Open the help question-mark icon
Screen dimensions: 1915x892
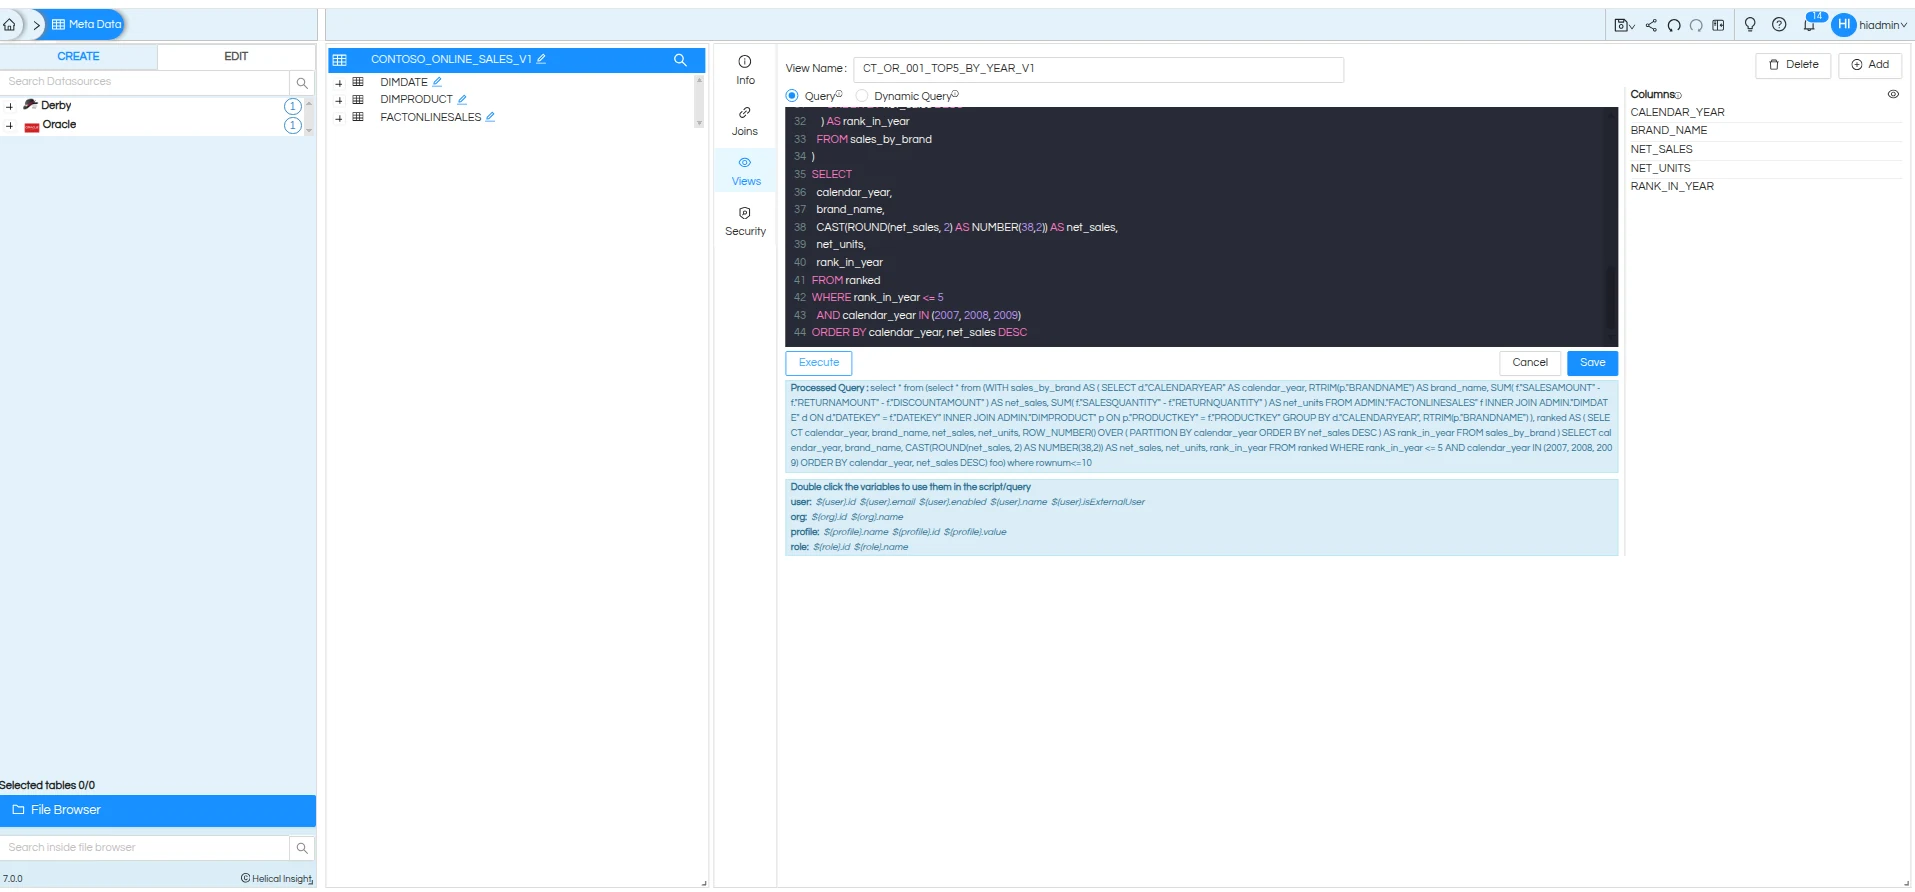click(x=1779, y=25)
